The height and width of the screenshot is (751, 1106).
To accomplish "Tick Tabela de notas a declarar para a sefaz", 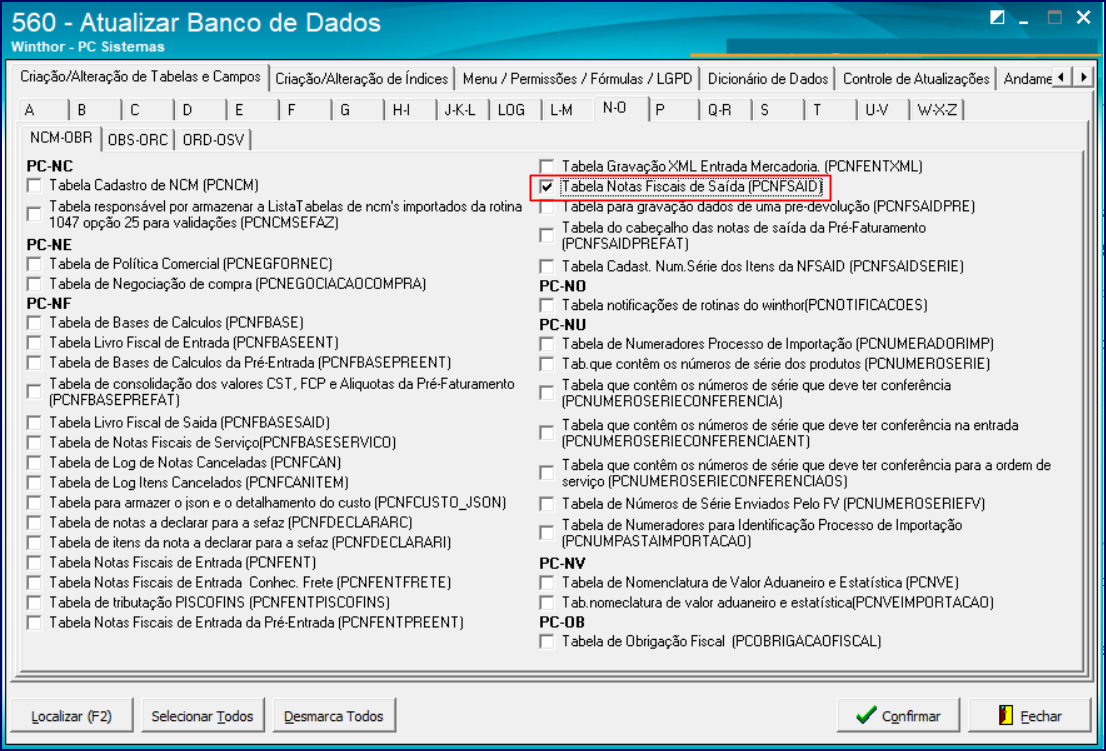I will [34, 523].
